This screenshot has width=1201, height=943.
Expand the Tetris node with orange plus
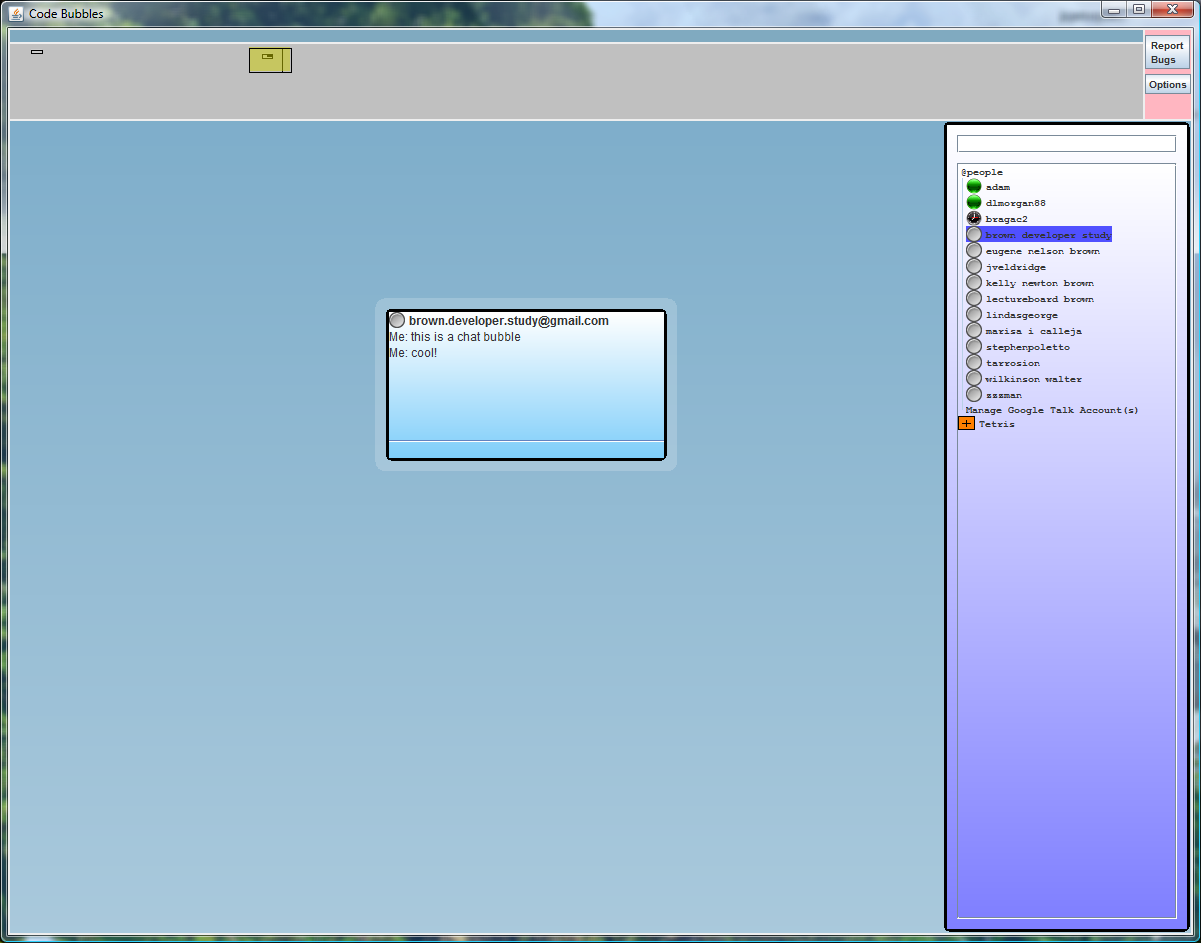966,424
